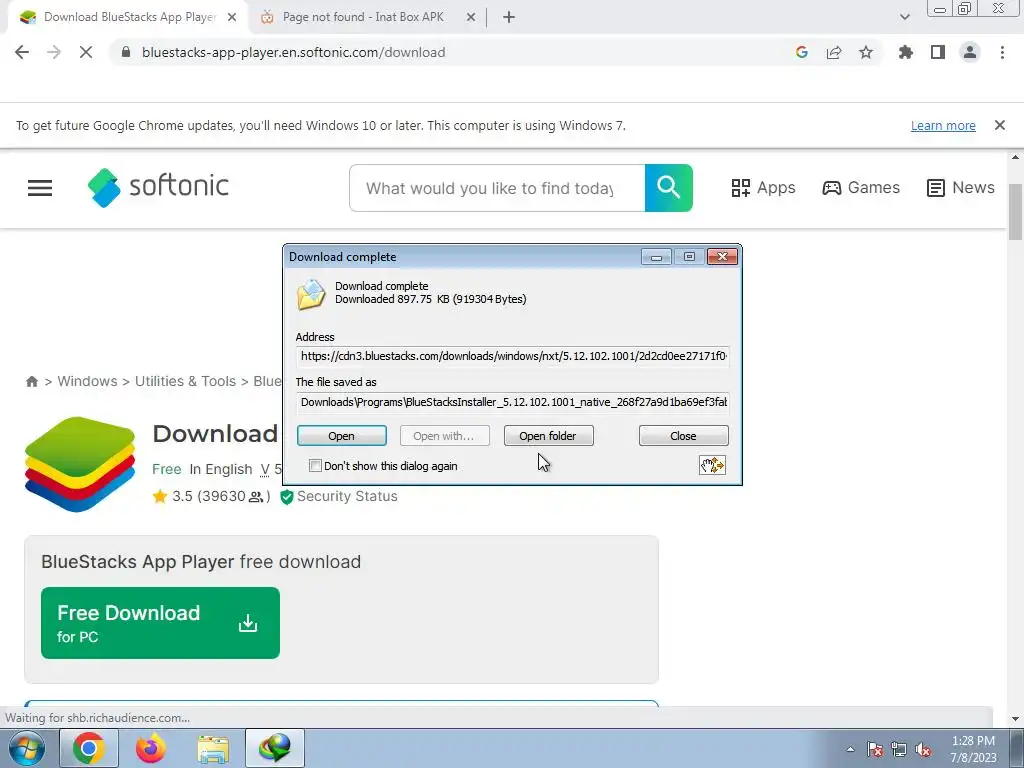Open Chrome from the taskbar
Screen dimensions: 1024x768
89,748
